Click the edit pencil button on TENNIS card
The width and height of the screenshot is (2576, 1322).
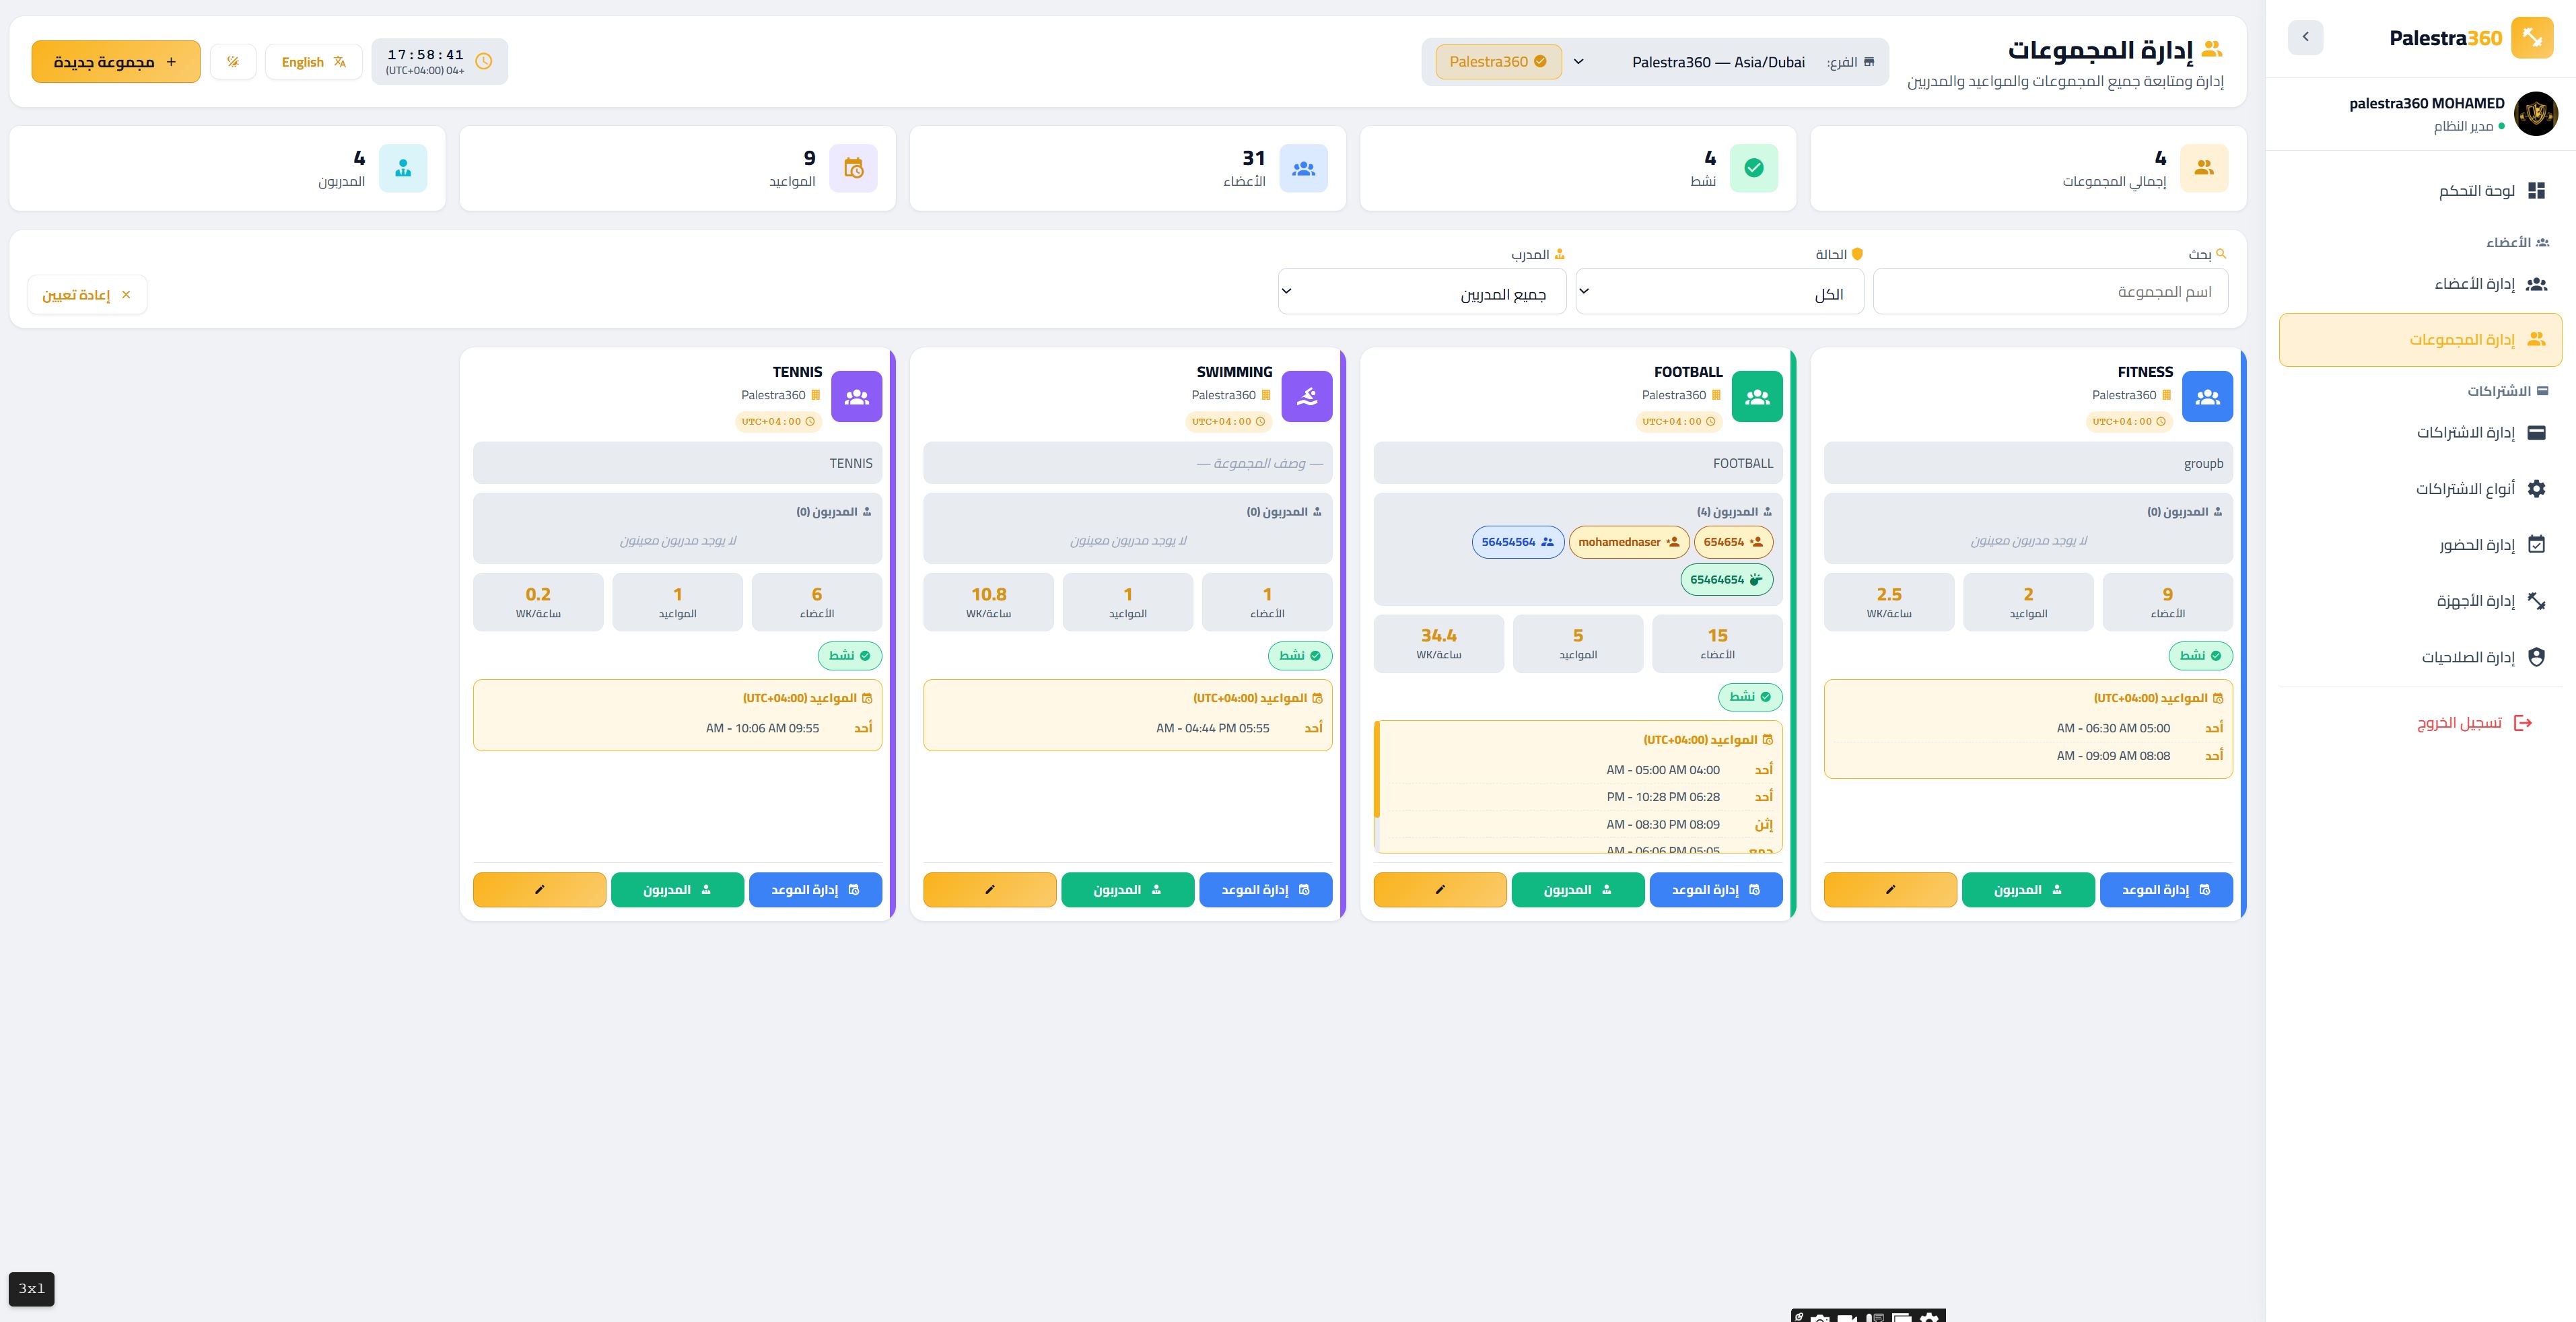click(540, 890)
